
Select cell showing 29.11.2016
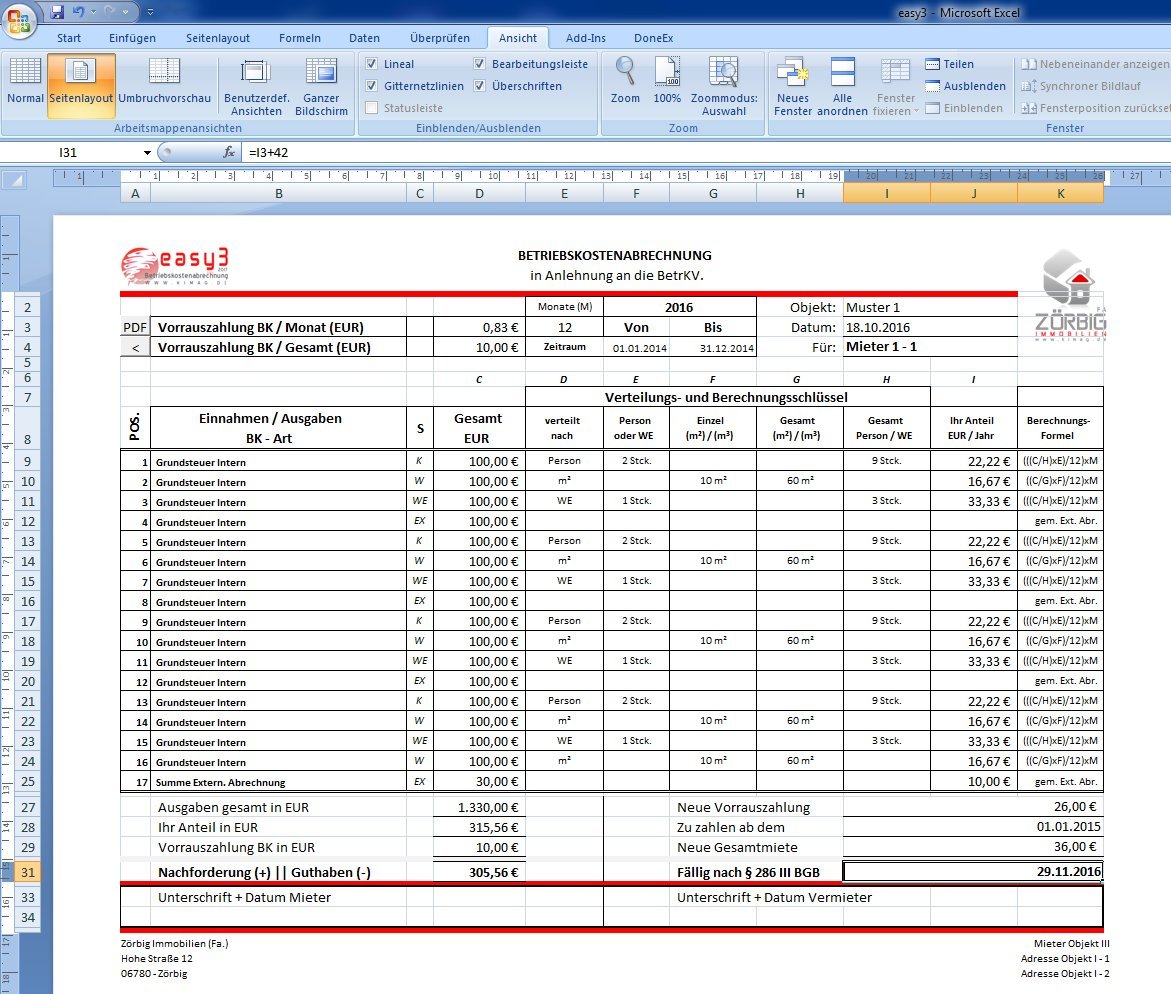pos(972,872)
